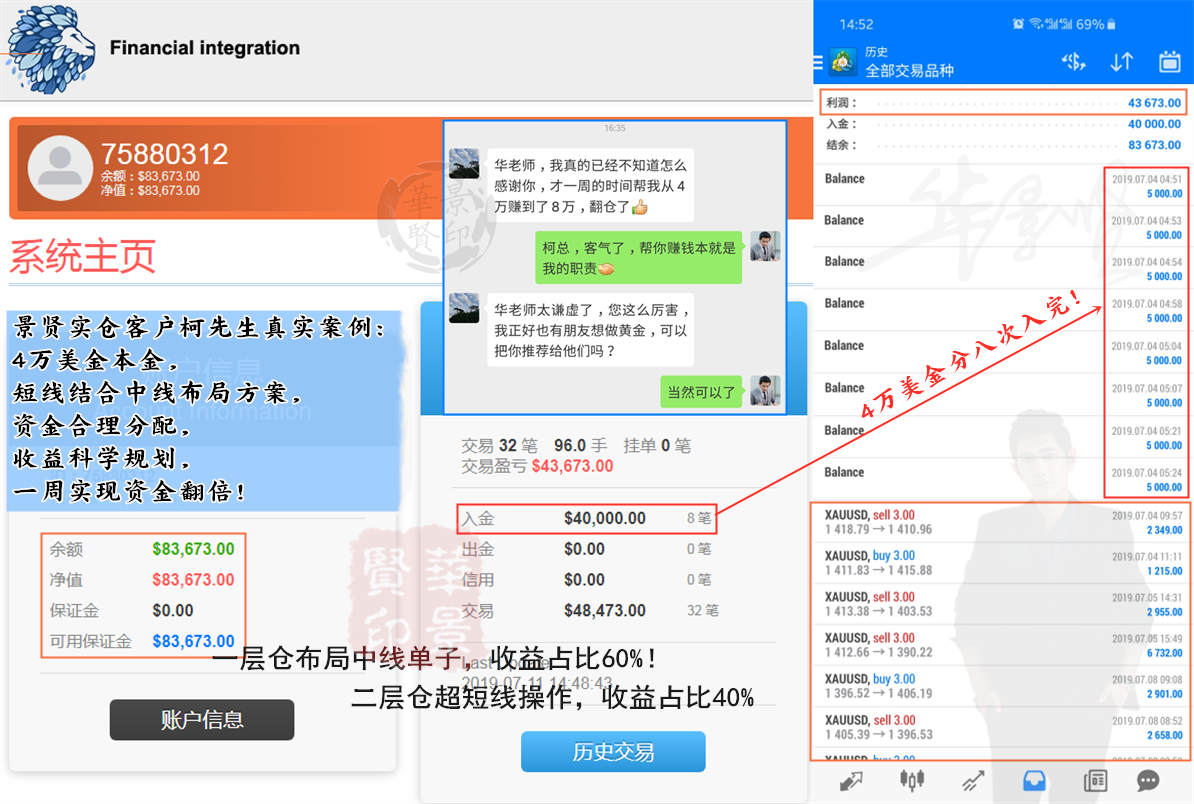Image resolution: width=1194 pixels, height=804 pixels.
Task: Open XAUUSD sell trade 1405.39 → 1396.53
Action: click(1003, 728)
